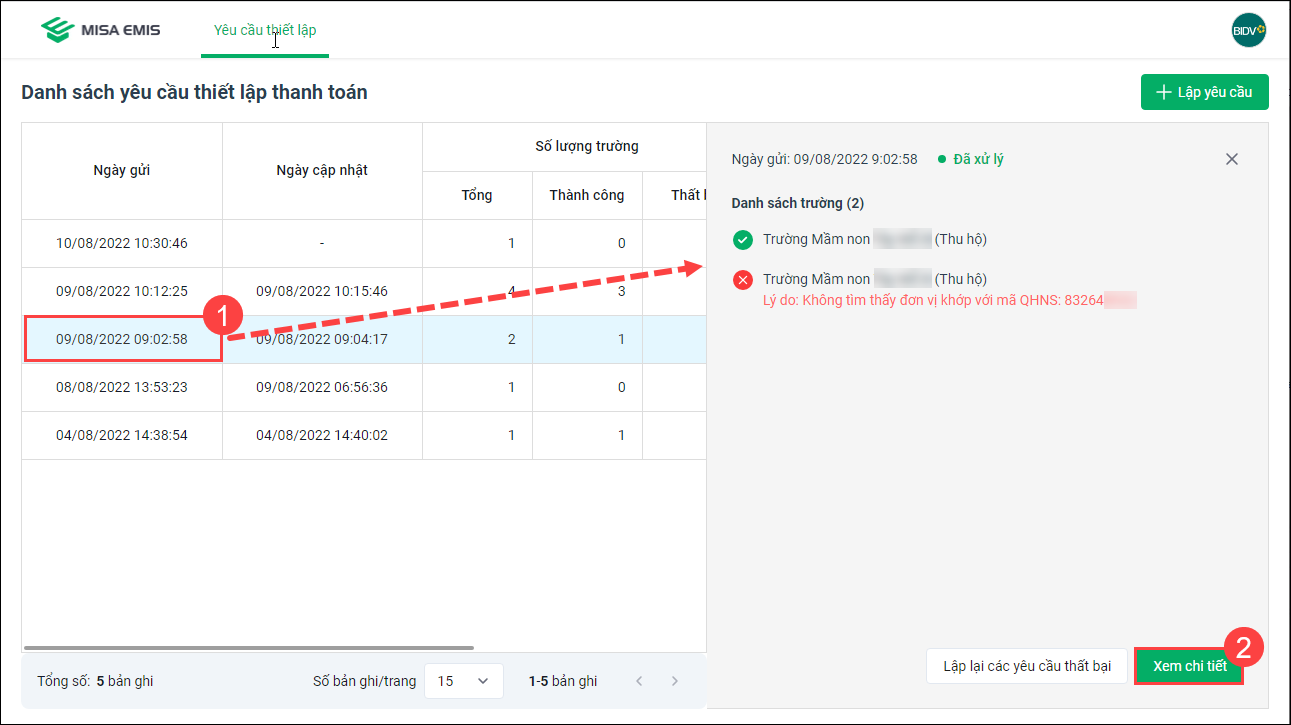This screenshot has height=725, width=1291.
Task: Click the Lập yêu cầu button
Action: click(x=1204, y=92)
